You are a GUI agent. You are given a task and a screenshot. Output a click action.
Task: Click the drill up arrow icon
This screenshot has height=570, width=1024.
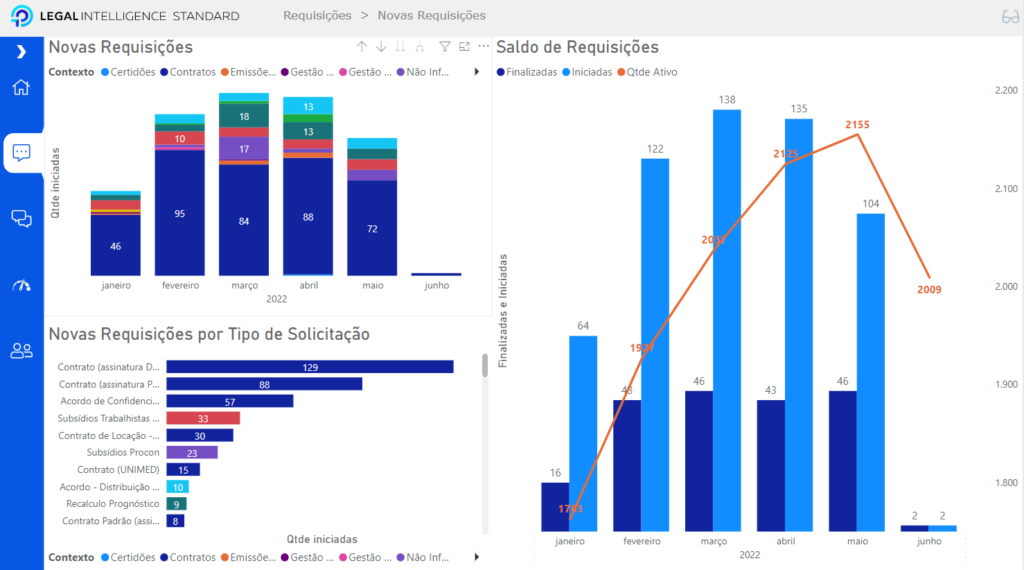point(362,47)
